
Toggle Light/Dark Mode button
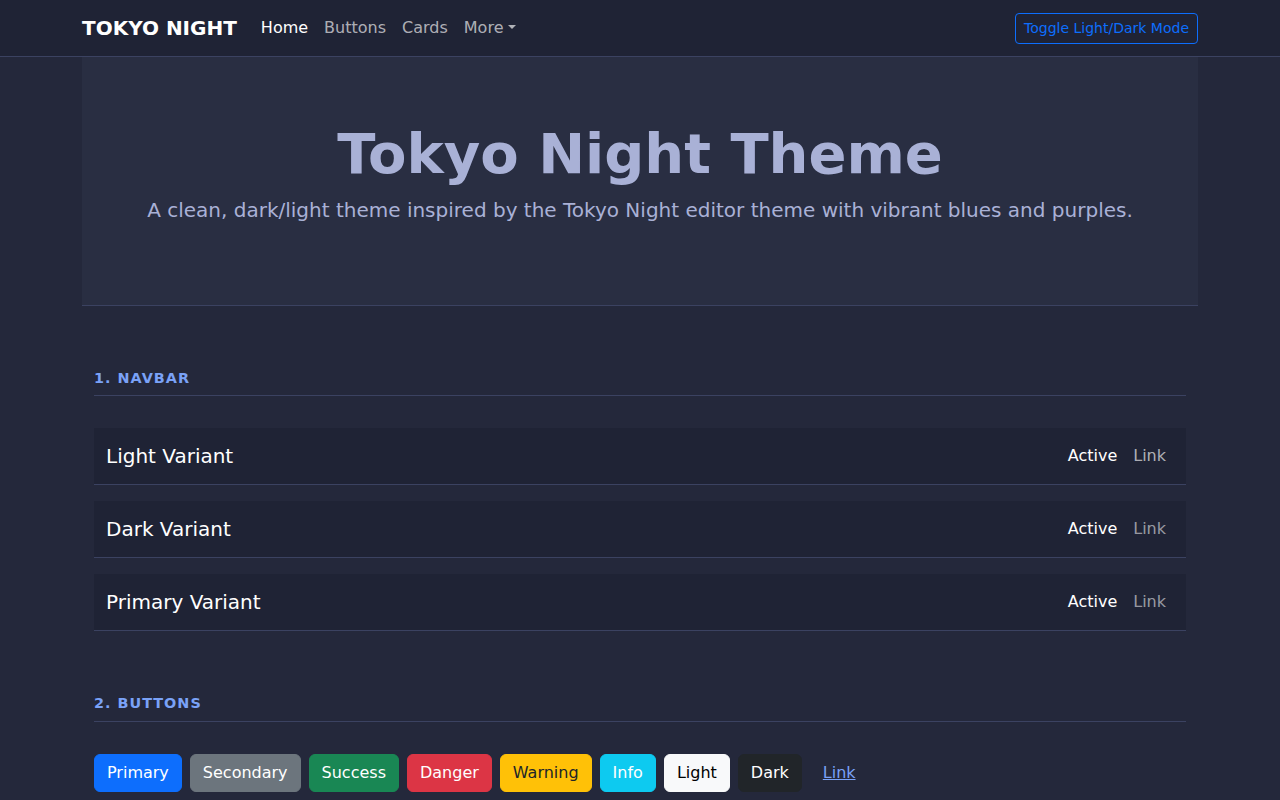click(x=1106, y=28)
